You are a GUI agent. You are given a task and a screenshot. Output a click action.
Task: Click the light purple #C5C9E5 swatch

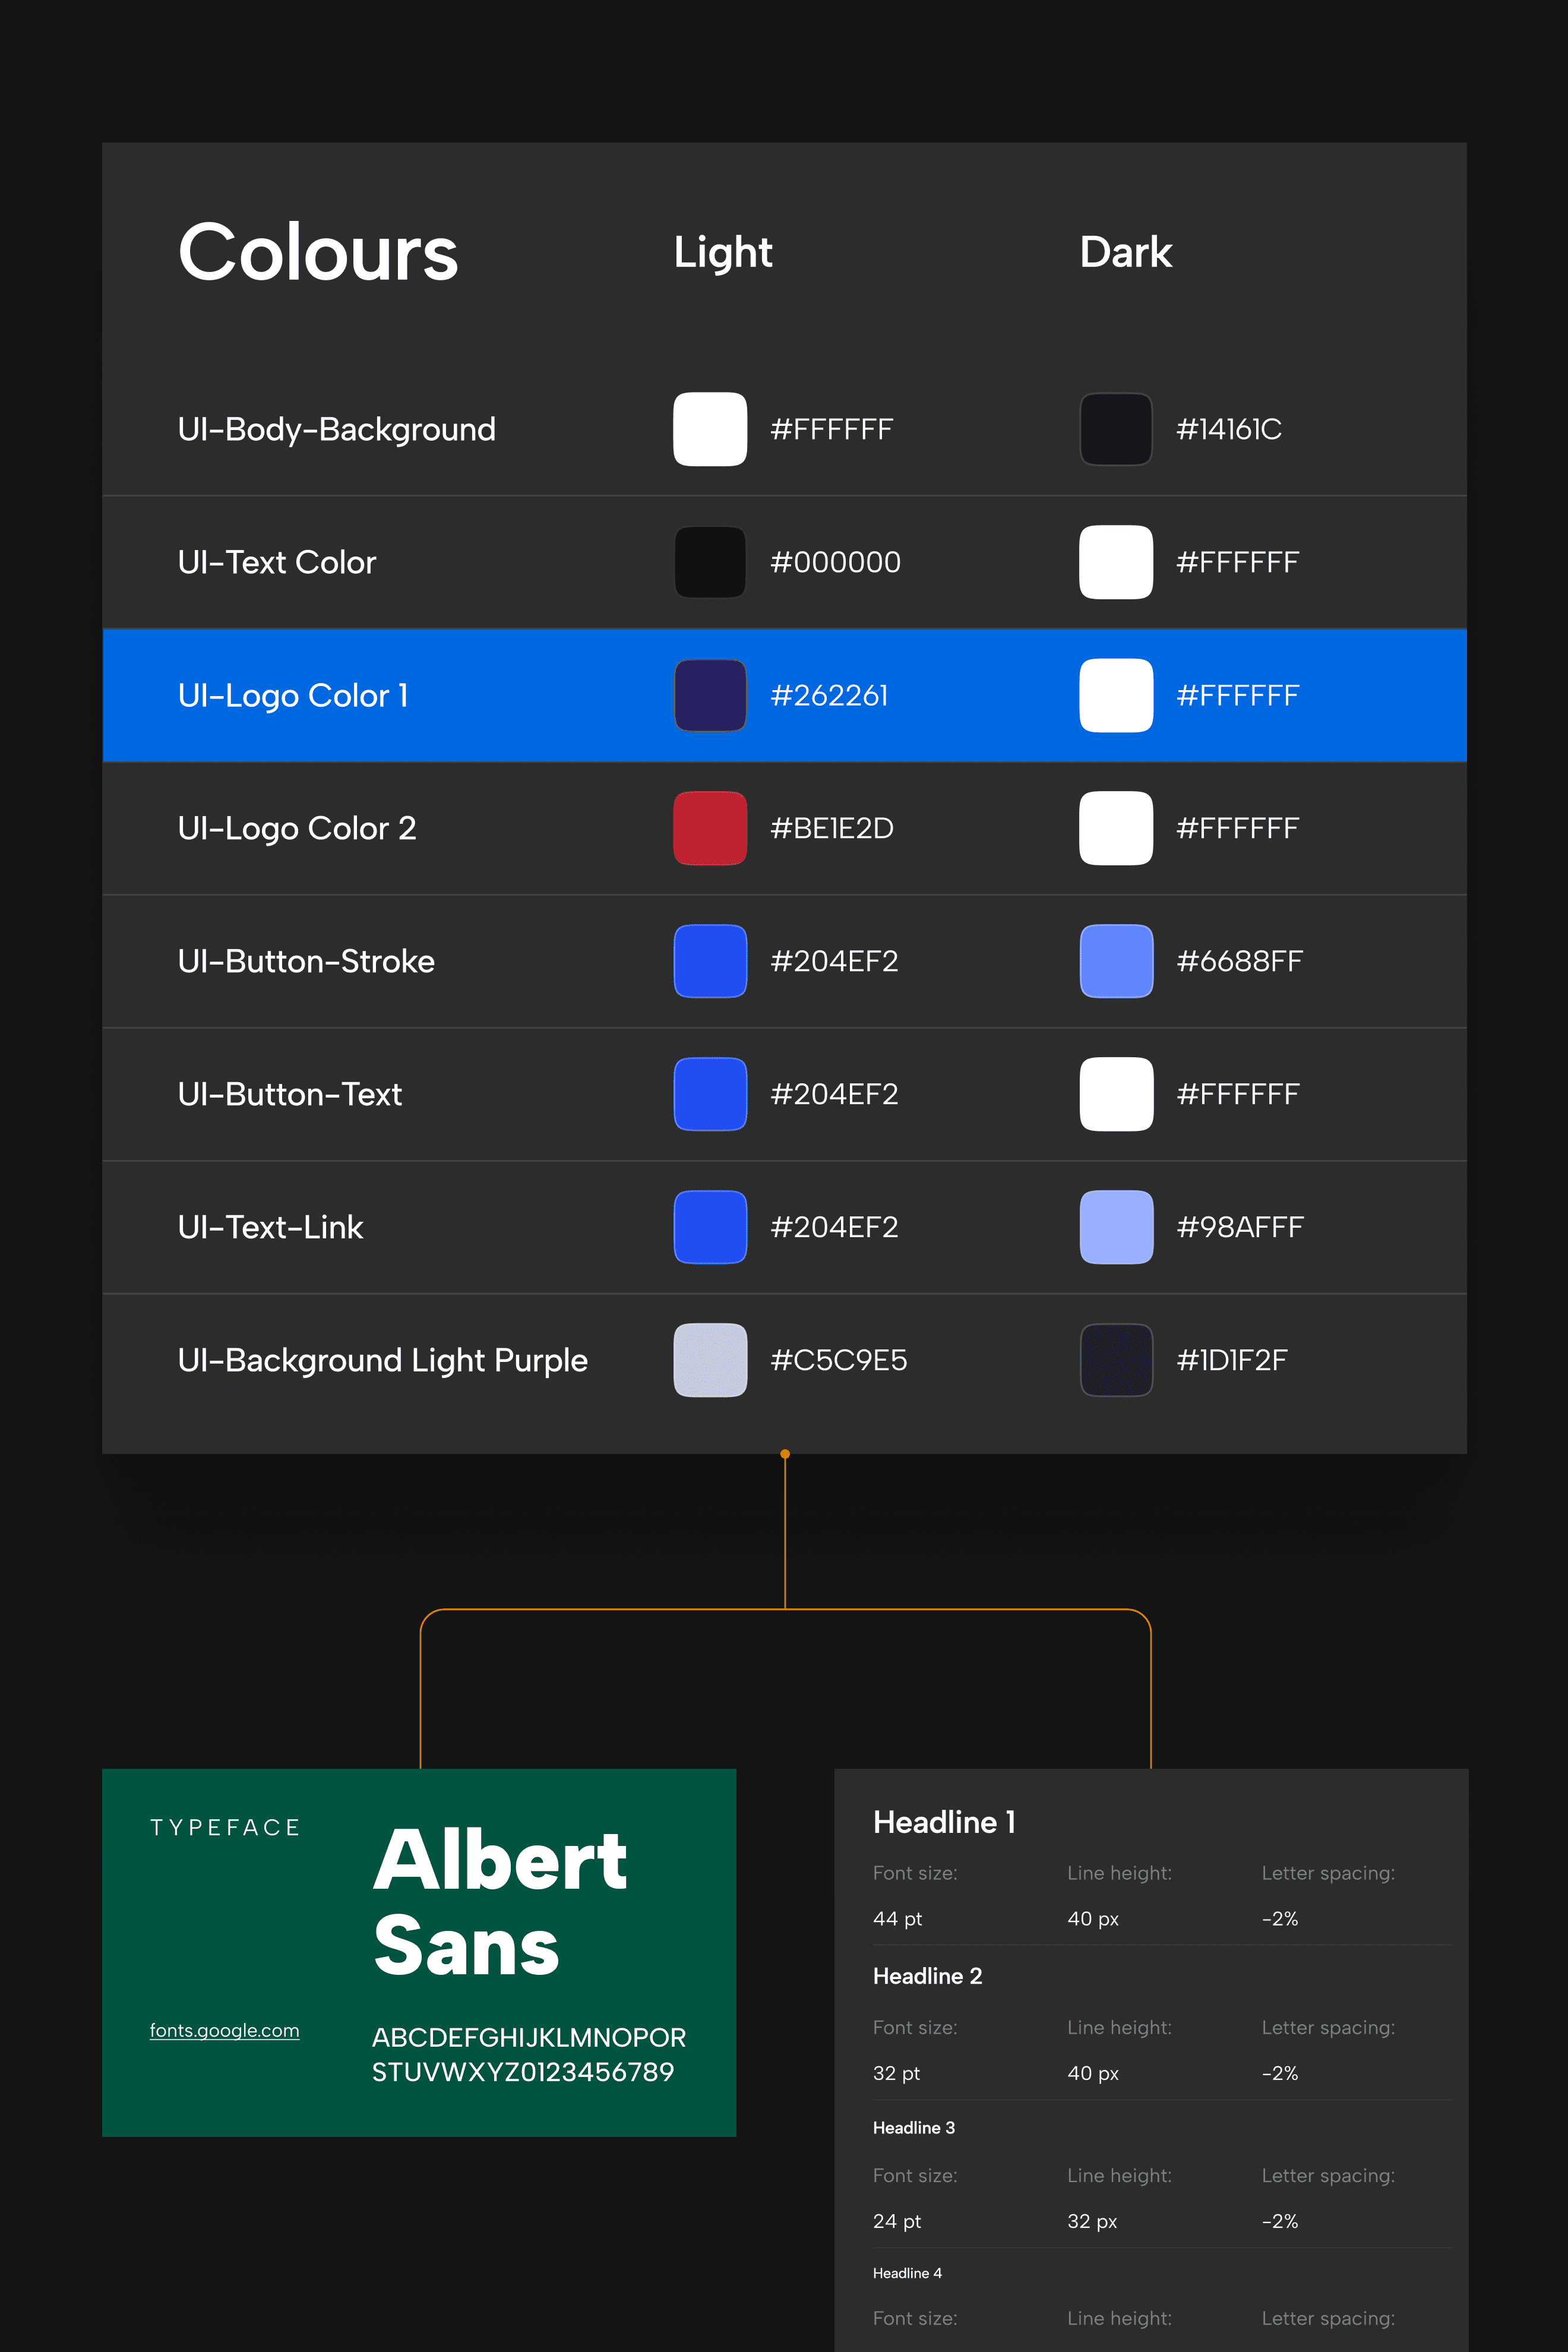(710, 1360)
